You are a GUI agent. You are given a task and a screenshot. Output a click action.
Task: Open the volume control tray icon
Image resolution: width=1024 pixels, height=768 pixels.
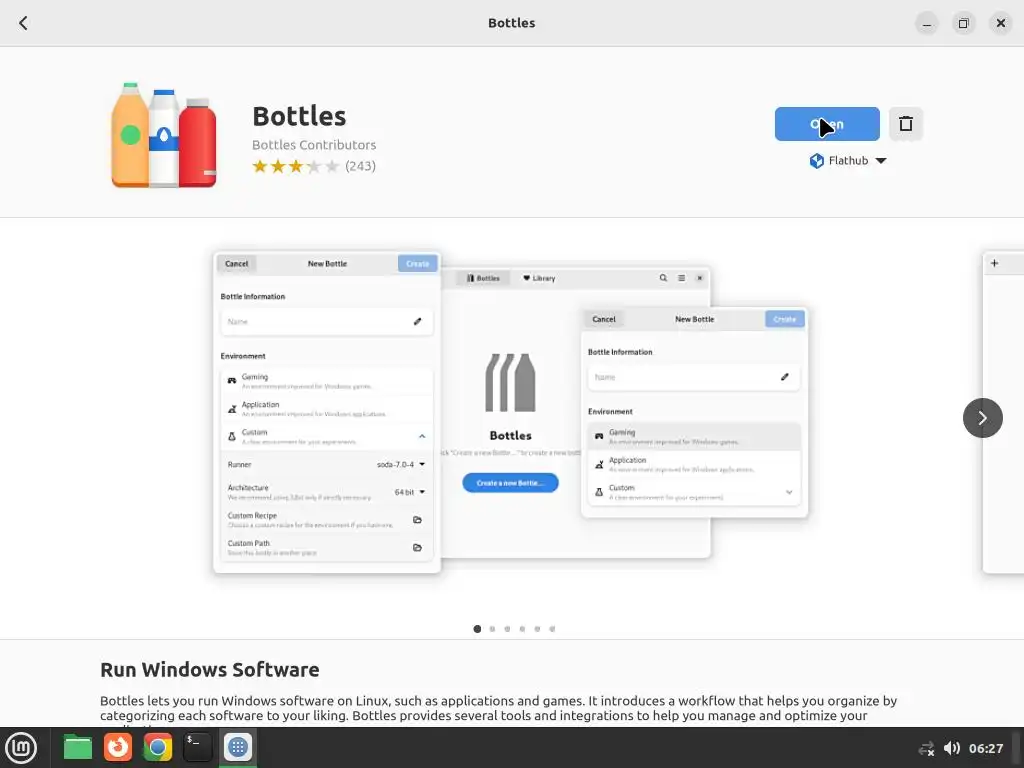tap(952, 748)
